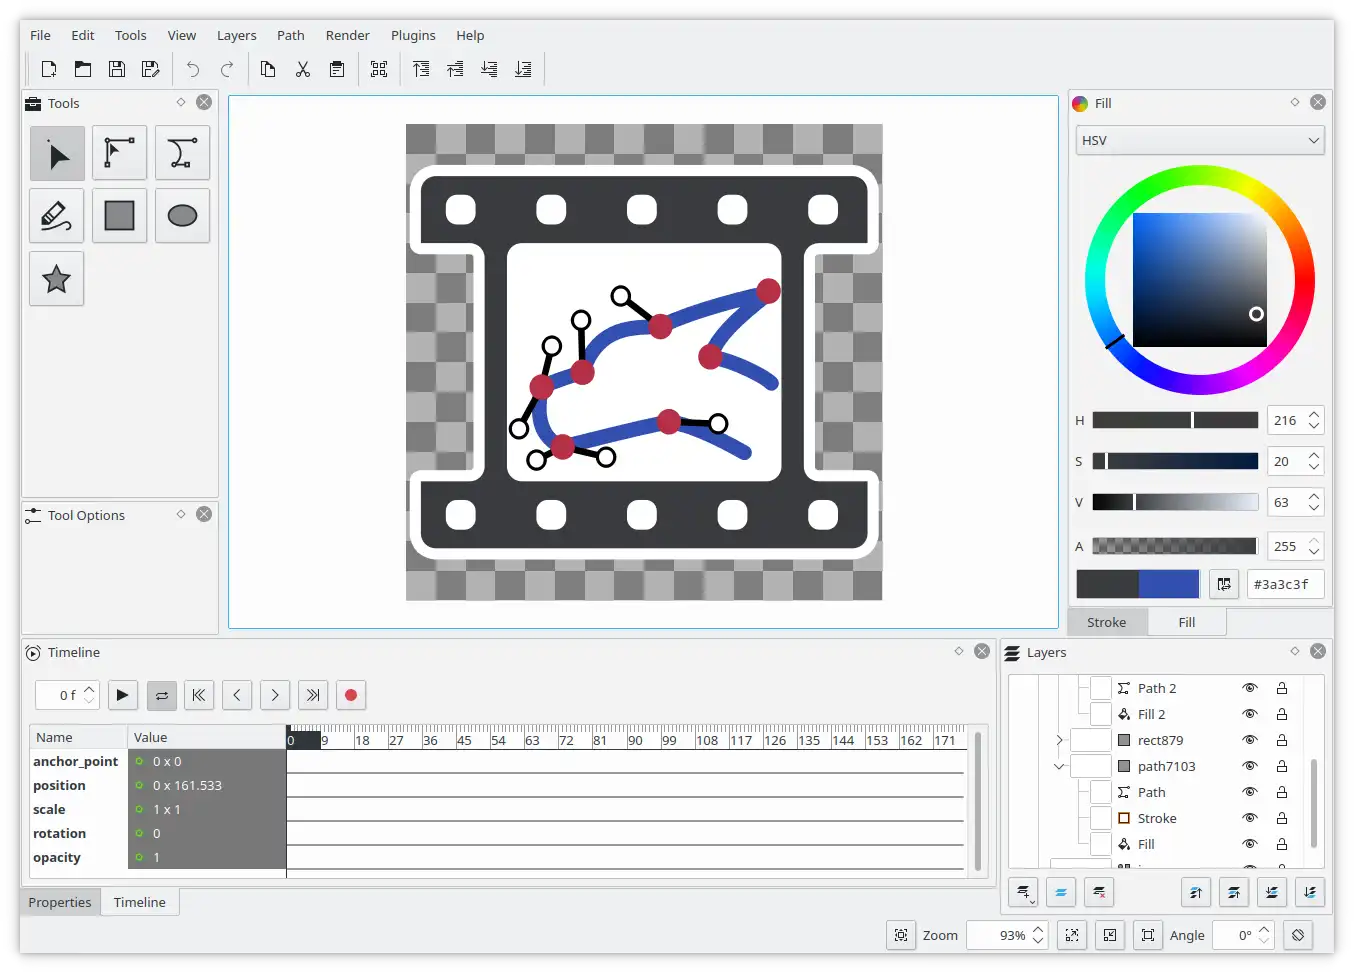
Task: Toggle the red record keyframes button
Action: [x=351, y=695]
